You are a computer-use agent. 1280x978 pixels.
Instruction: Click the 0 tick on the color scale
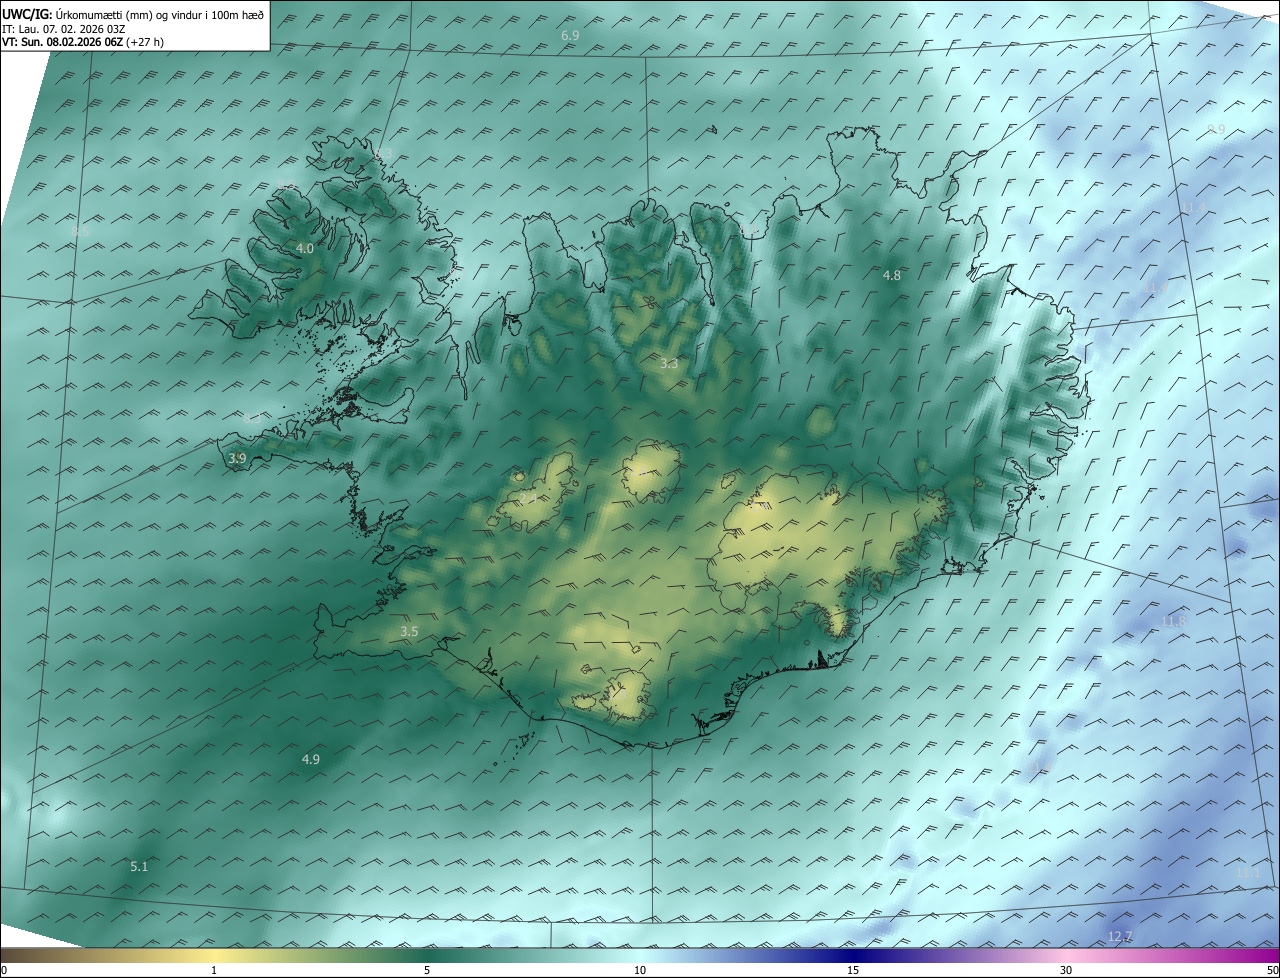(x=3, y=970)
